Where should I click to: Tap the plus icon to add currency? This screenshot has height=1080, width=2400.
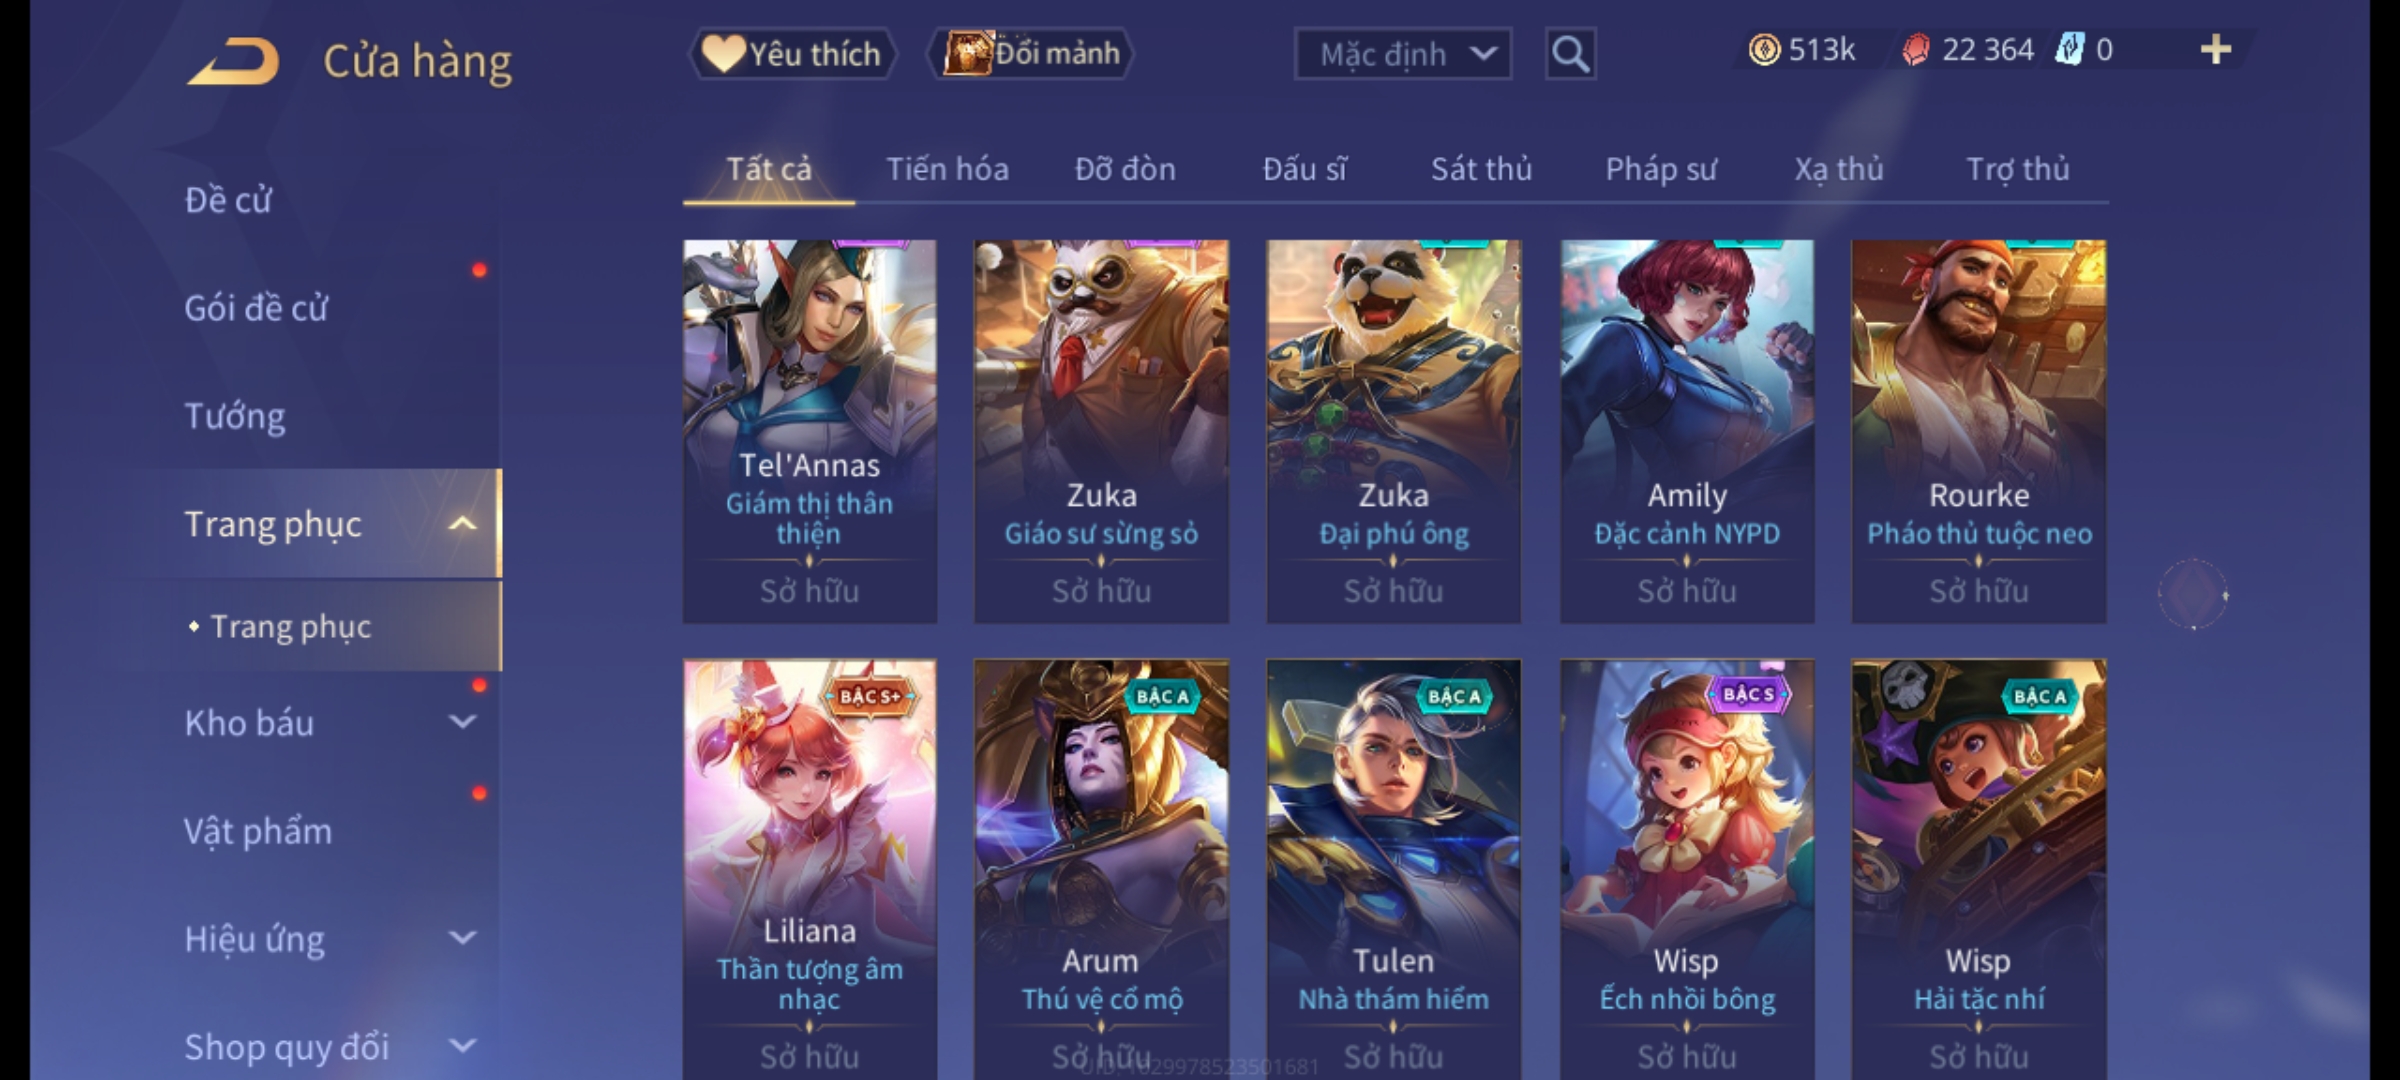click(x=2216, y=50)
